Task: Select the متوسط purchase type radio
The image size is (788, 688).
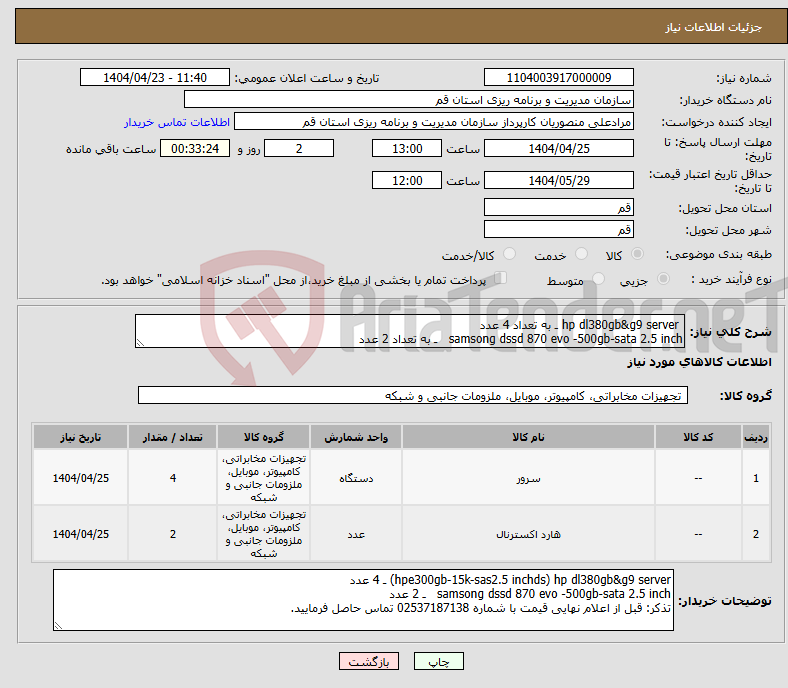Action: (598, 279)
